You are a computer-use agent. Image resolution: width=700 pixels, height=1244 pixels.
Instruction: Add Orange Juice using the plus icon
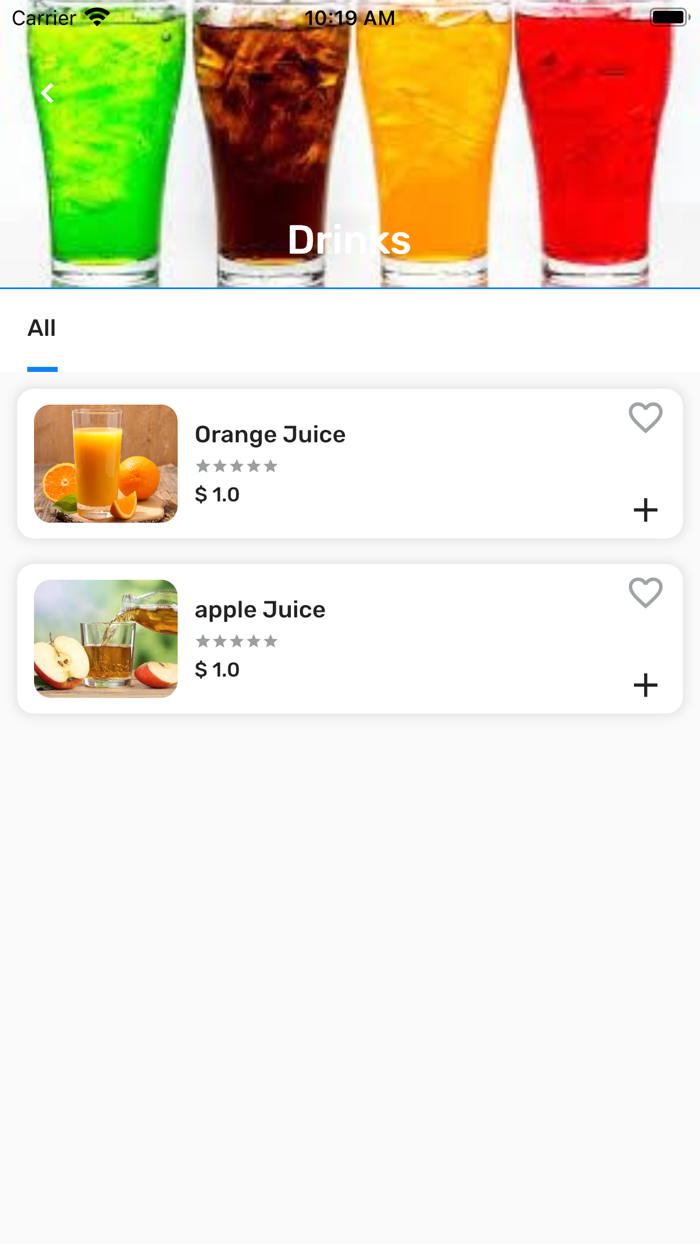click(x=645, y=510)
